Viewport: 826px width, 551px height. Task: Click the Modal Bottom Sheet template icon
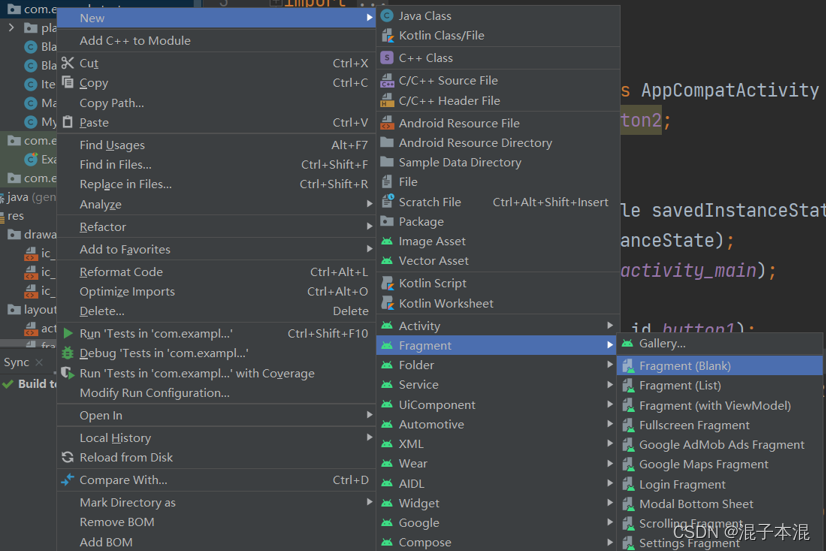point(628,504)
